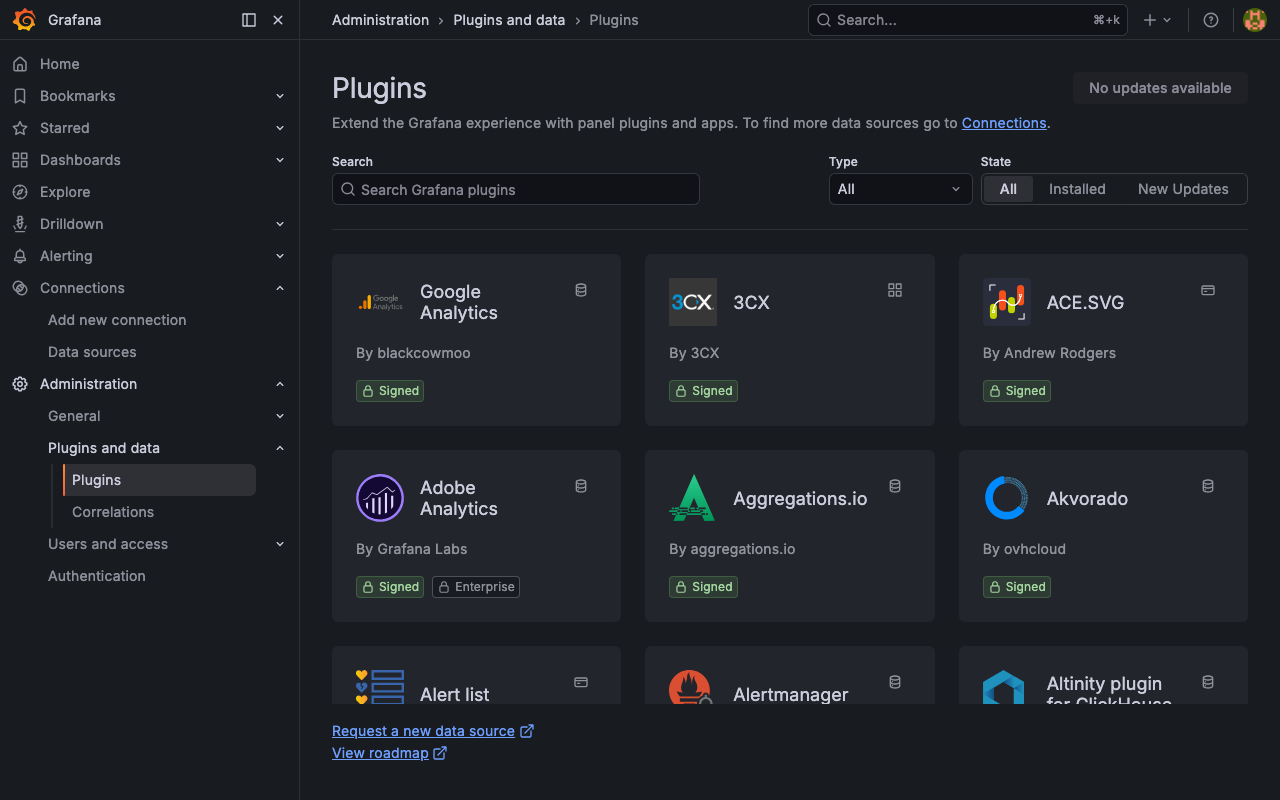
Task: Click Signed badge on Akvorado card
Action: click(1017, 587)
